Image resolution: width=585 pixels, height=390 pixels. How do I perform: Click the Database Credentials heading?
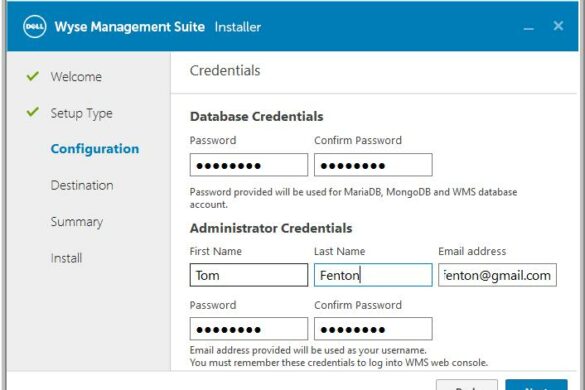point(257,116)
